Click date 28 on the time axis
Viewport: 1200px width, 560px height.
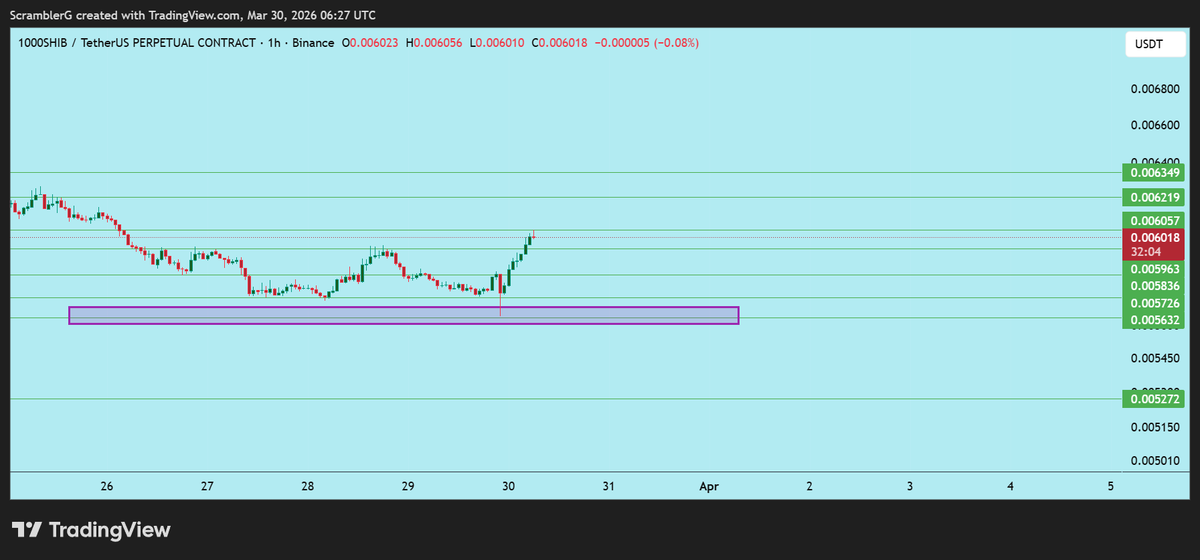(308, 486)
